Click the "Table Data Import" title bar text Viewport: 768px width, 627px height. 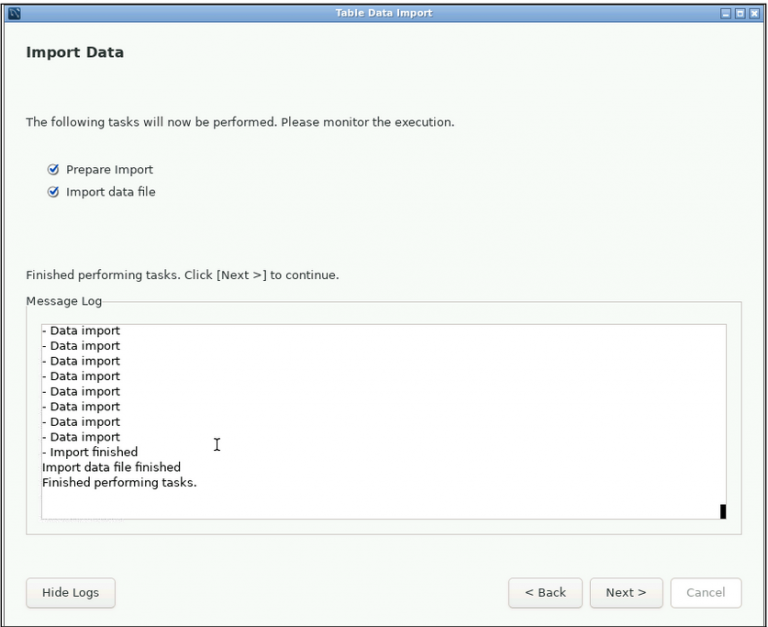[x=384, y=13]
